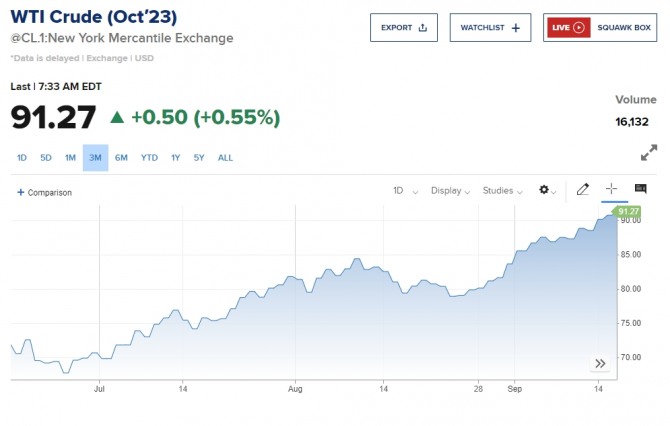Screen dimensions: 670x426
Task: Add WTI Crude to Watchlist
Action: coord(490,28)
